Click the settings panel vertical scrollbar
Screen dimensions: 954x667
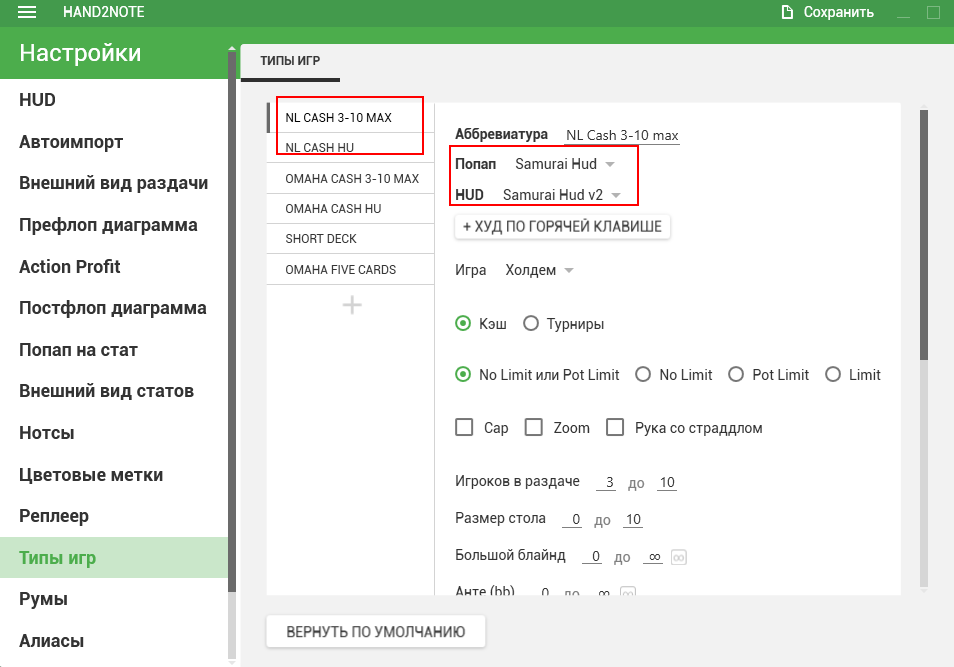tap(924, 234)
